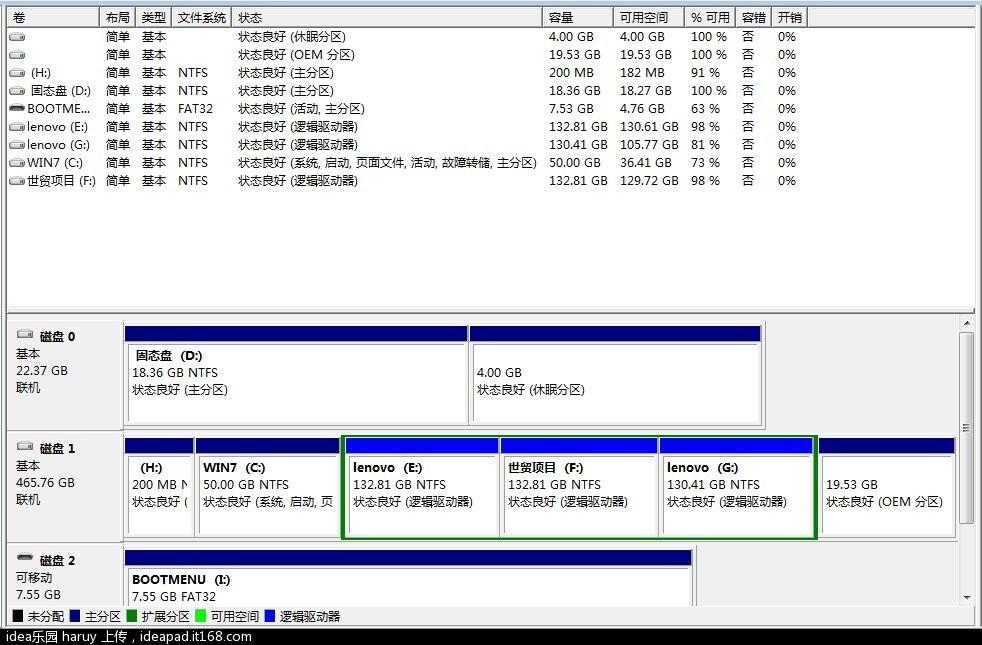The image size is (982, 645).
Task: Click the 开销 column header
Action: pyautogui.click(x=790, y=18)
